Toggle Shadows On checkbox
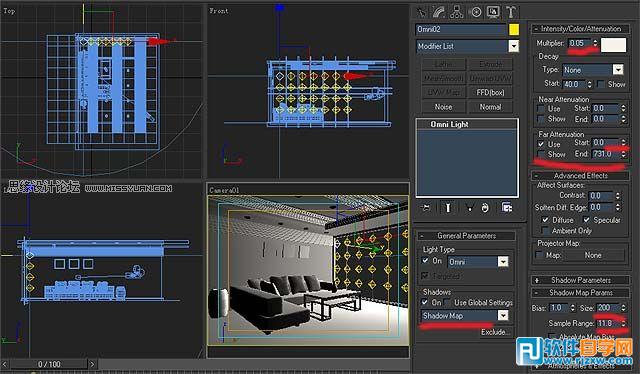Viewport: 640px width, 374px height. click(425, 302)
